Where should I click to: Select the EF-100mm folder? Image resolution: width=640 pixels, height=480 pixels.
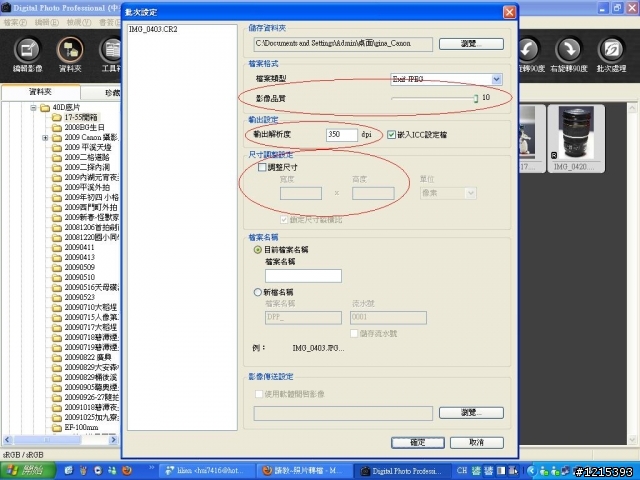click(75, 427)
